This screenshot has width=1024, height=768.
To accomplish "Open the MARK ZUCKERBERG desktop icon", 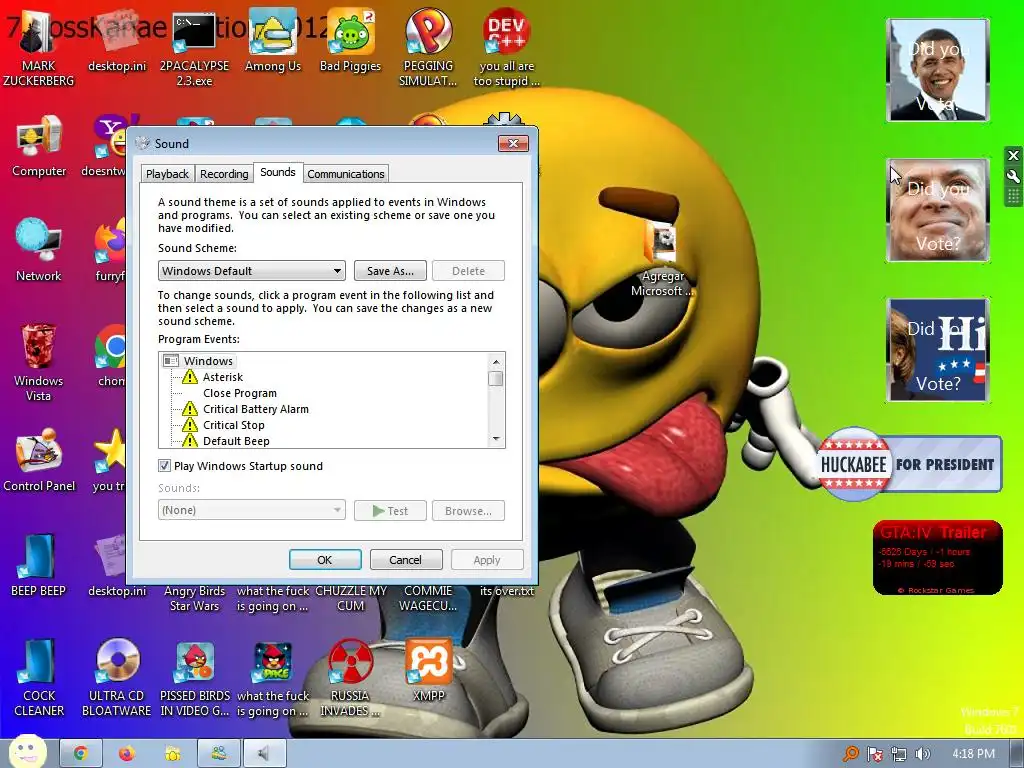I will coord(38,47).
